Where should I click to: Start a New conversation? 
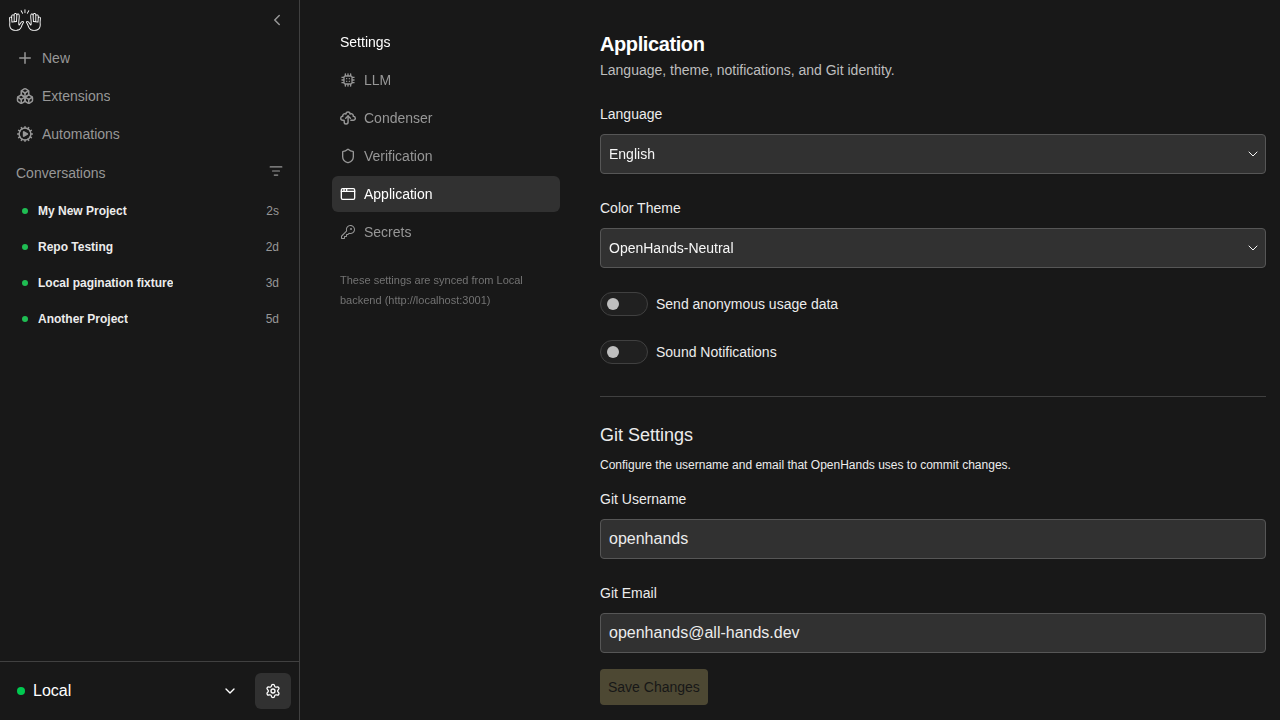[150, 58]
